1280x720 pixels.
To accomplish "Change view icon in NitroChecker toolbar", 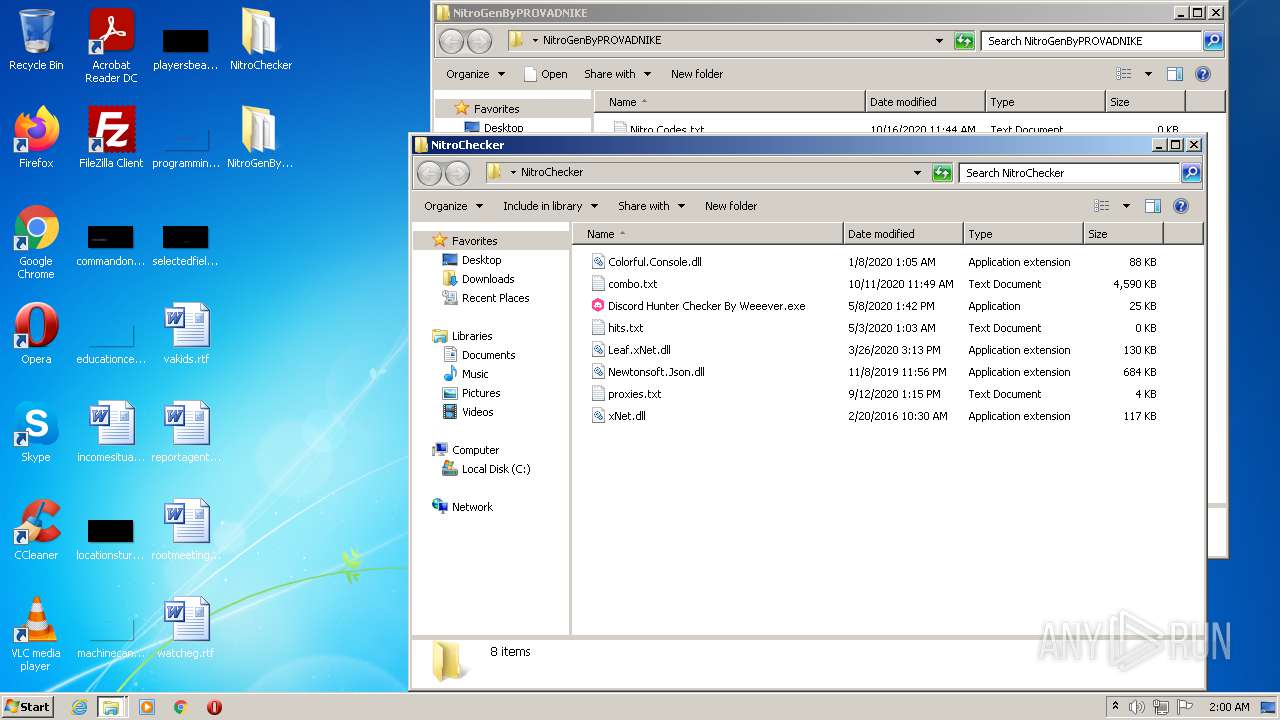I will (x=1101, y=206).
